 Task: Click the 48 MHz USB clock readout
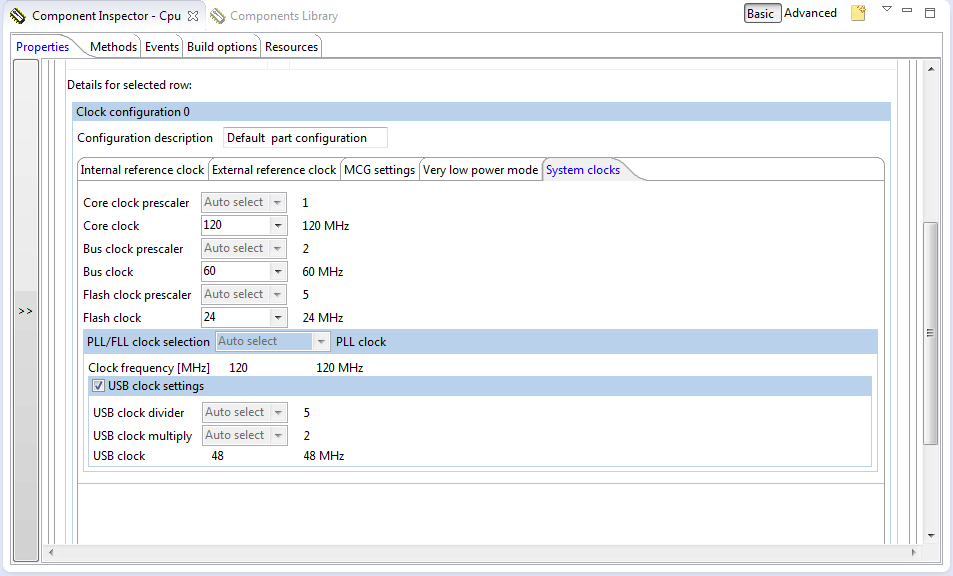pyautogui.click(x=324, y=456)
